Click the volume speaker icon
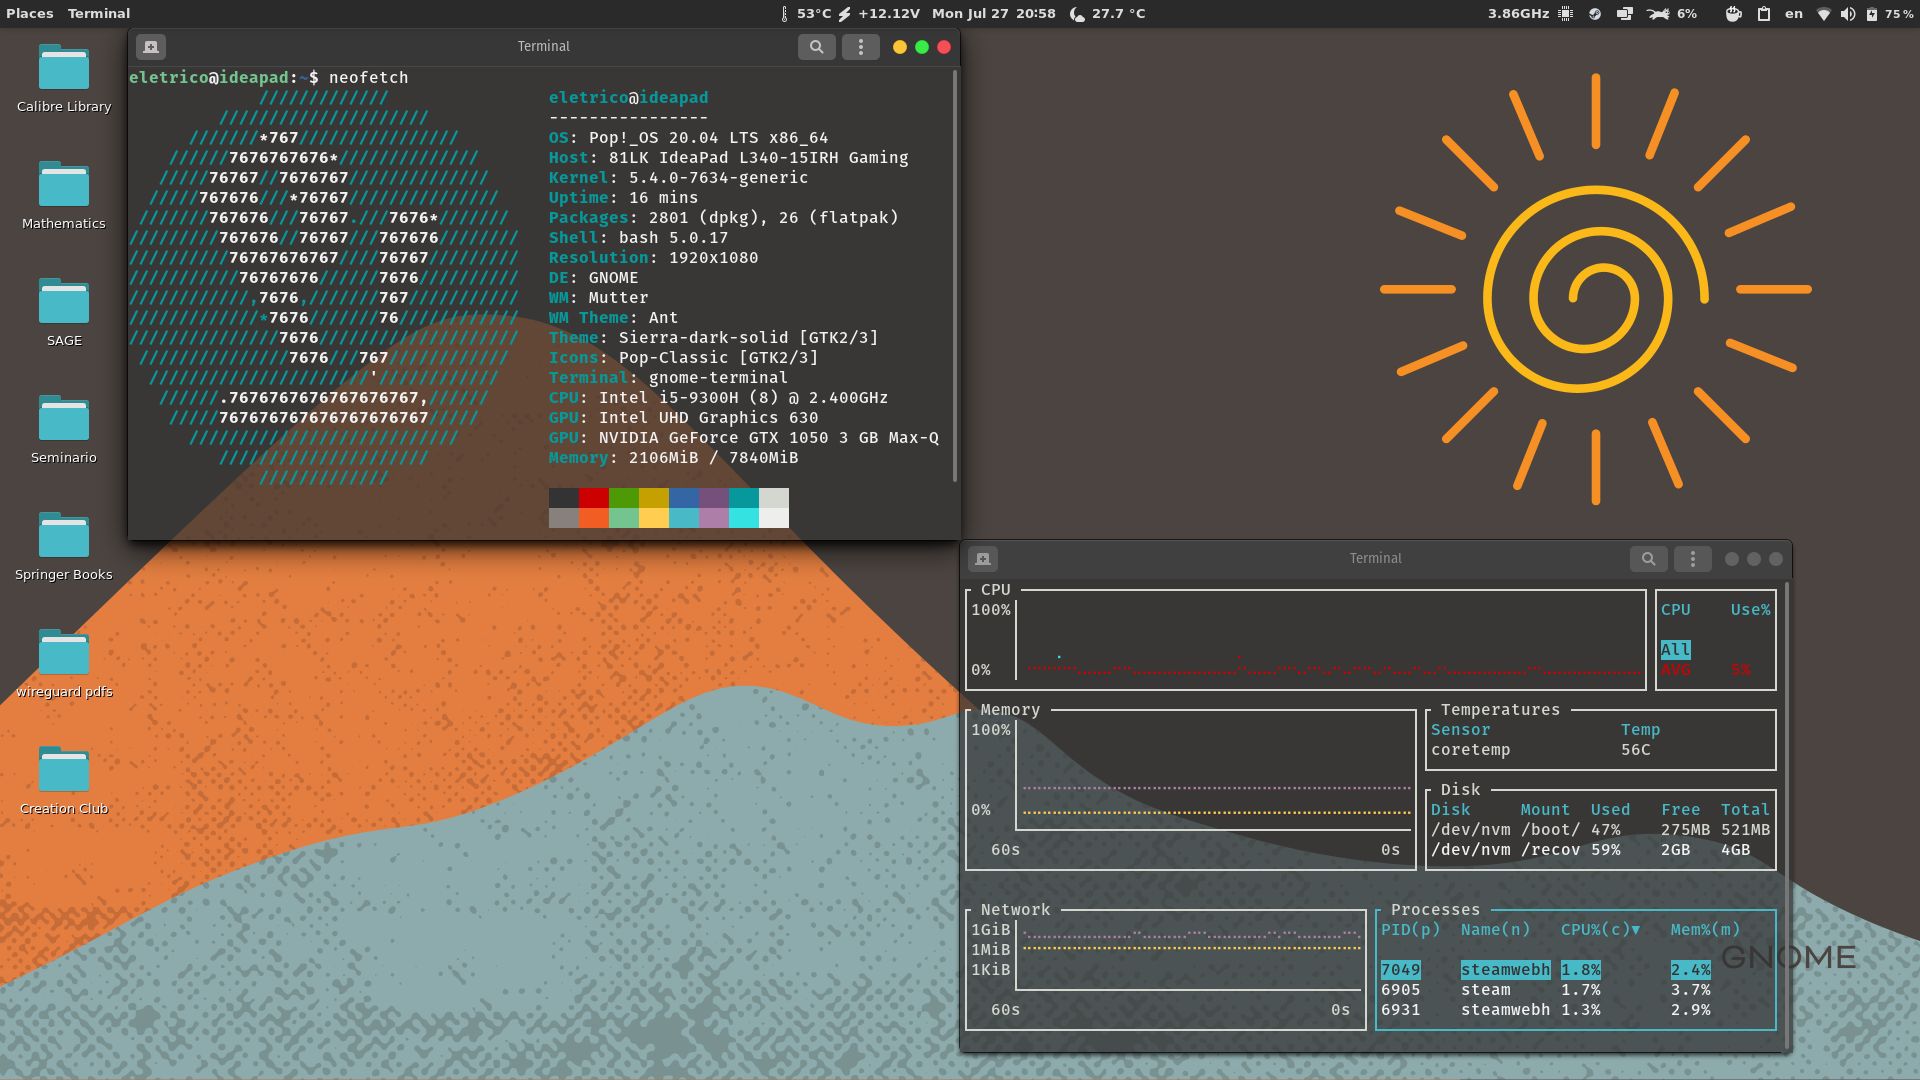 point(1848,14)
